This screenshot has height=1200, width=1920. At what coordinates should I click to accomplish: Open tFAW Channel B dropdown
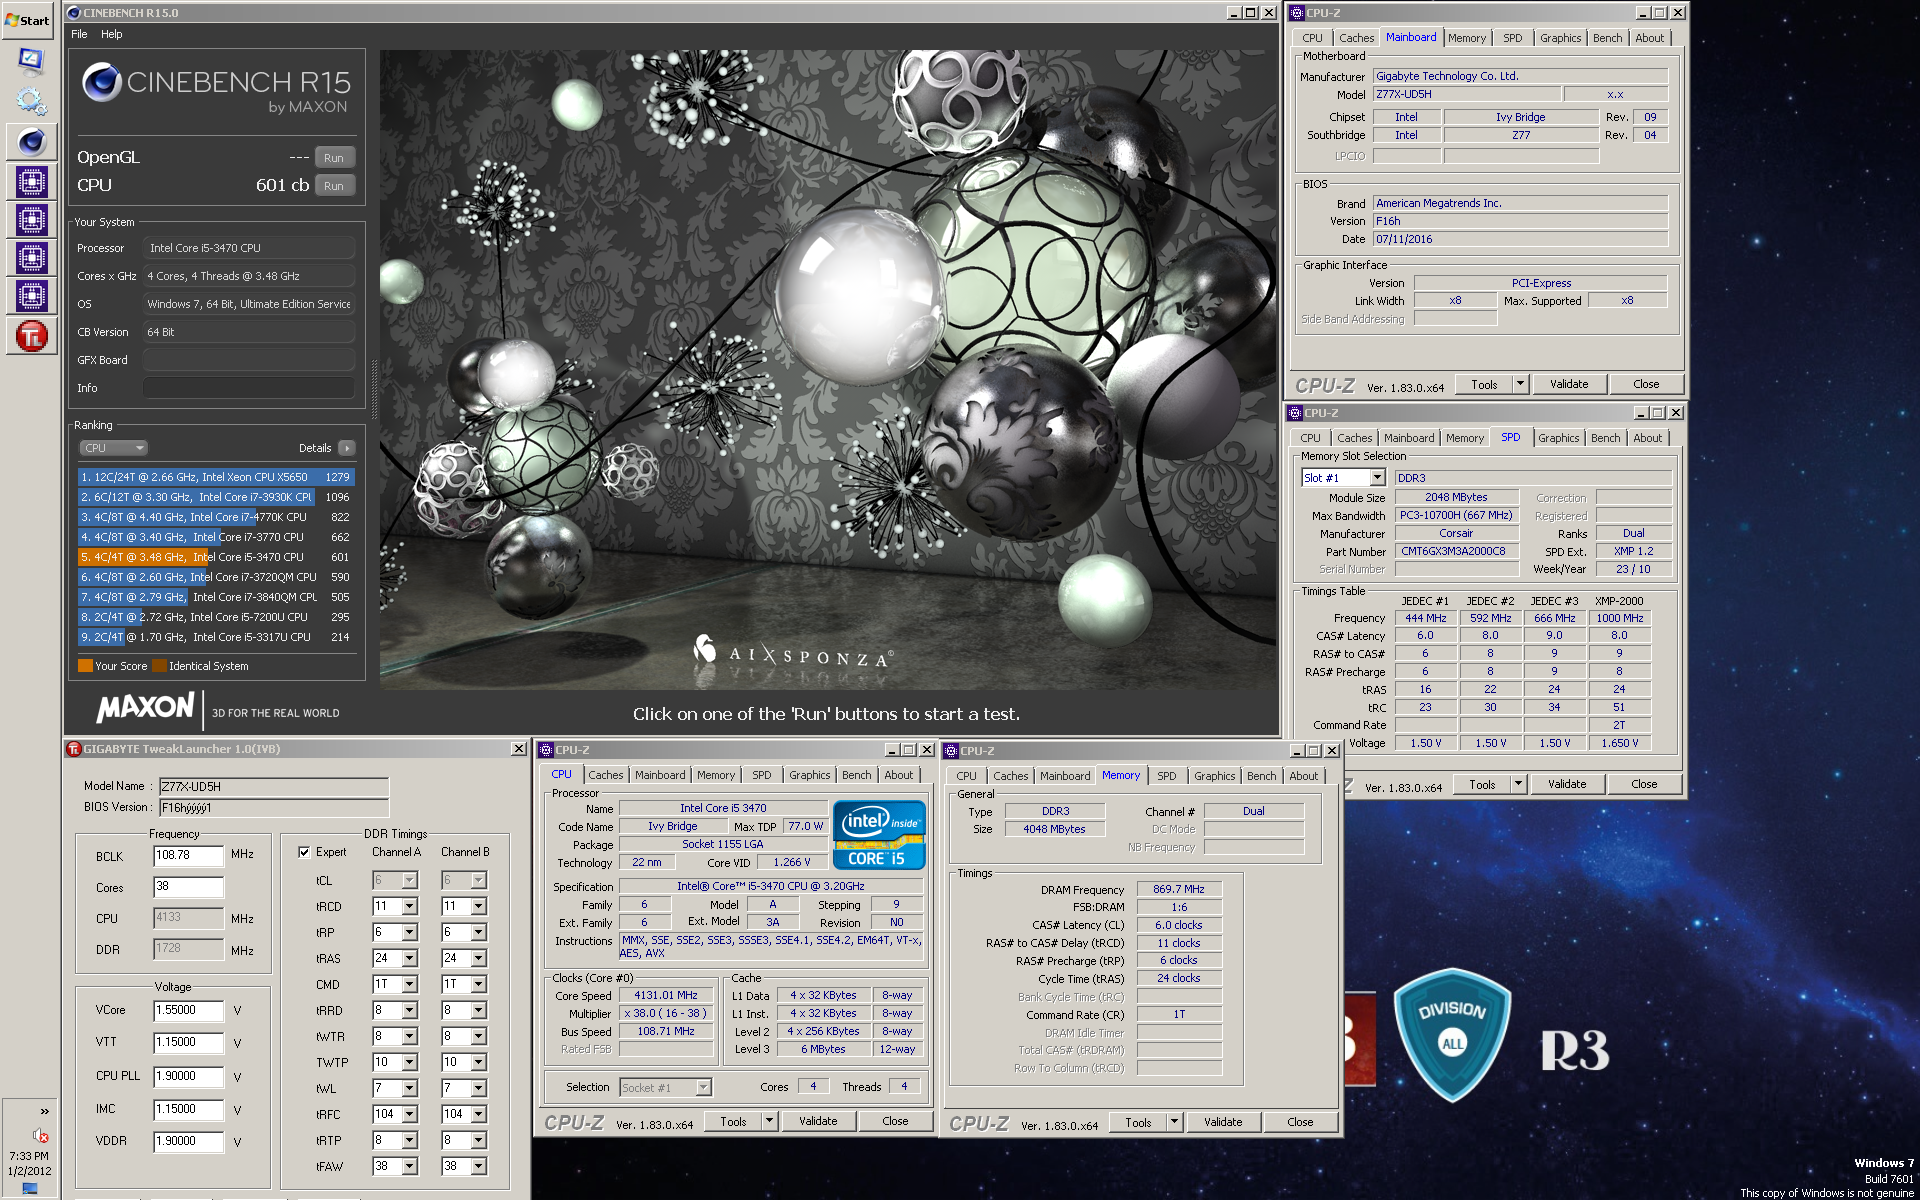coord(479,1167)
